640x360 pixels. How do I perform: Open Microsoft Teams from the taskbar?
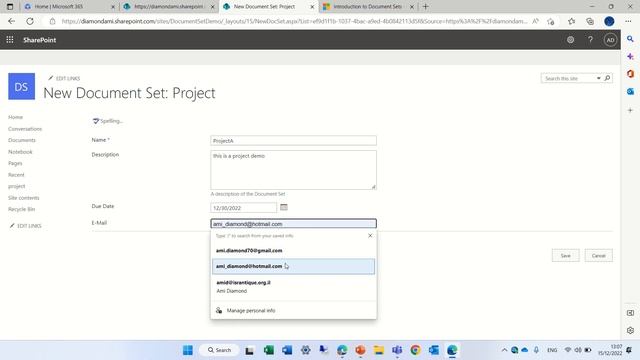397,350
